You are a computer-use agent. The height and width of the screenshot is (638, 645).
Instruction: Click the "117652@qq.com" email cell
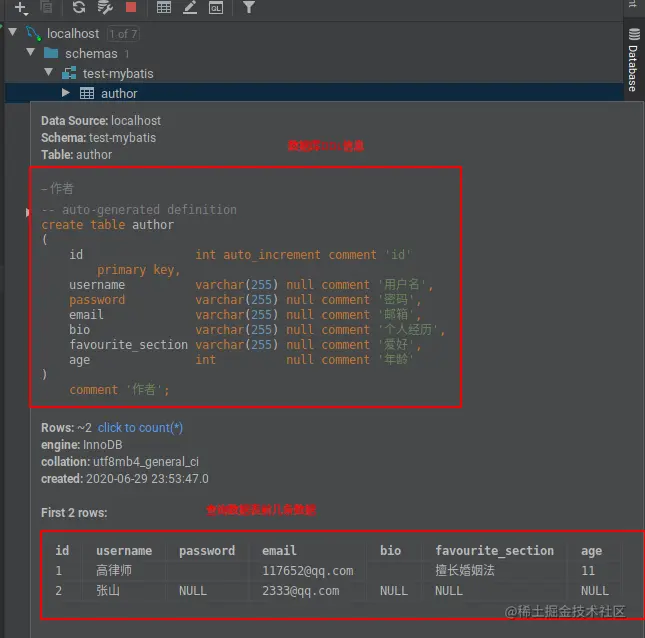coord(308,571)
